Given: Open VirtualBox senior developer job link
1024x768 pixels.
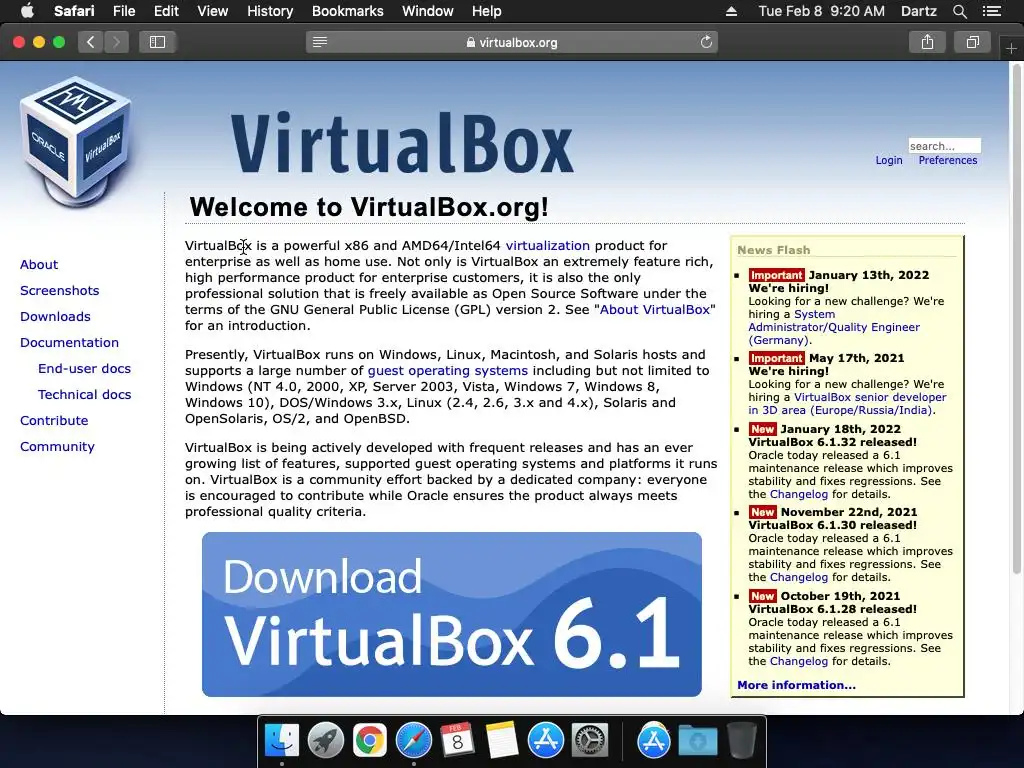Looking at the screenshot, I should click(847, 404).
